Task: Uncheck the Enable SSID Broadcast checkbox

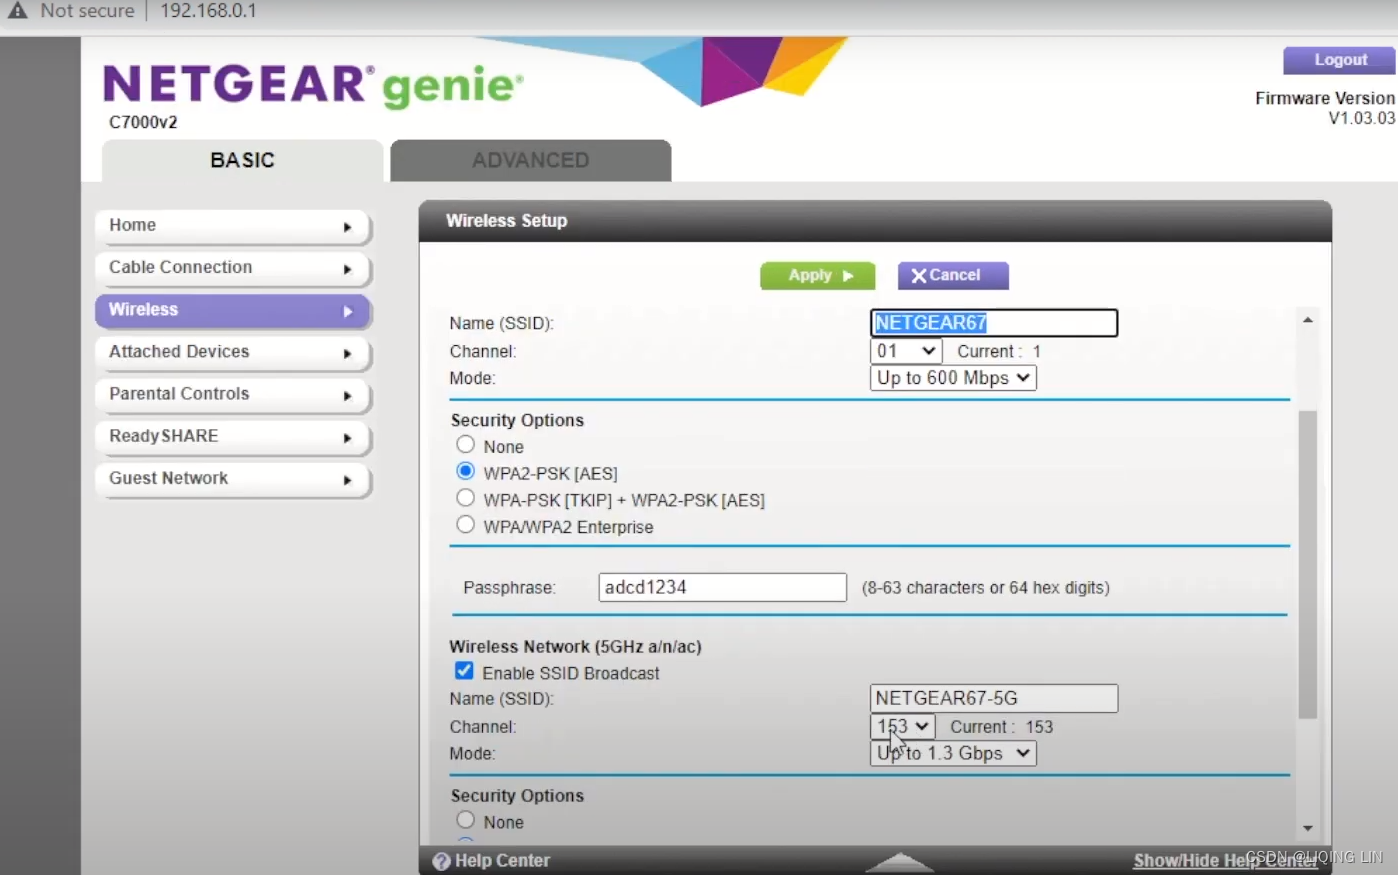Action: 464,670
